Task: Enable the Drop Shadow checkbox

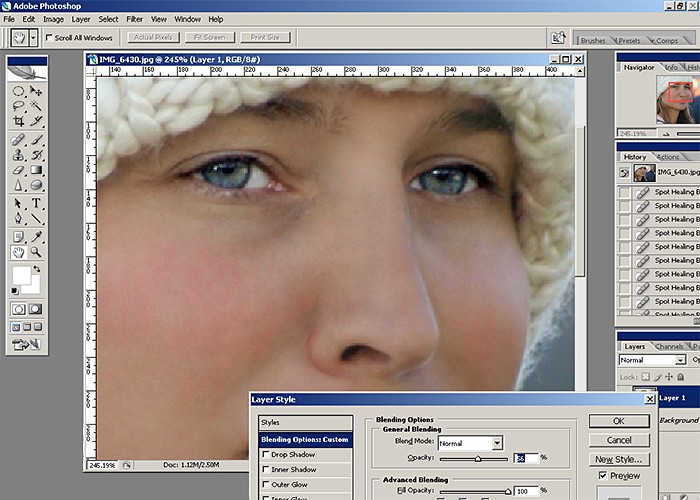Action: click(266, 454)
